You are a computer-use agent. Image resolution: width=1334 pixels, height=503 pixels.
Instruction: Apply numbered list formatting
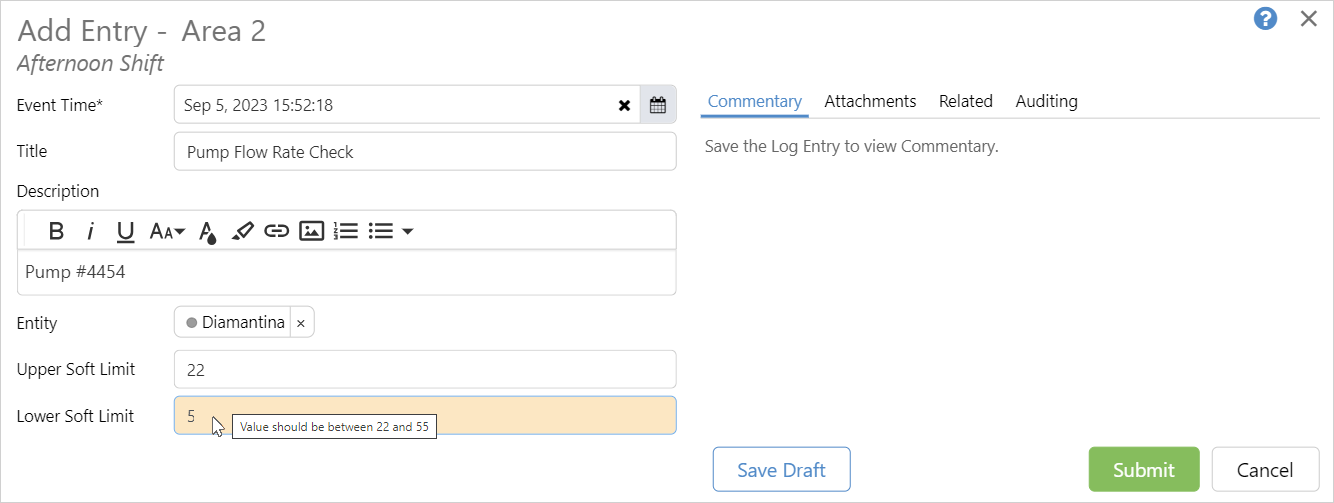[x=346, y=231]
